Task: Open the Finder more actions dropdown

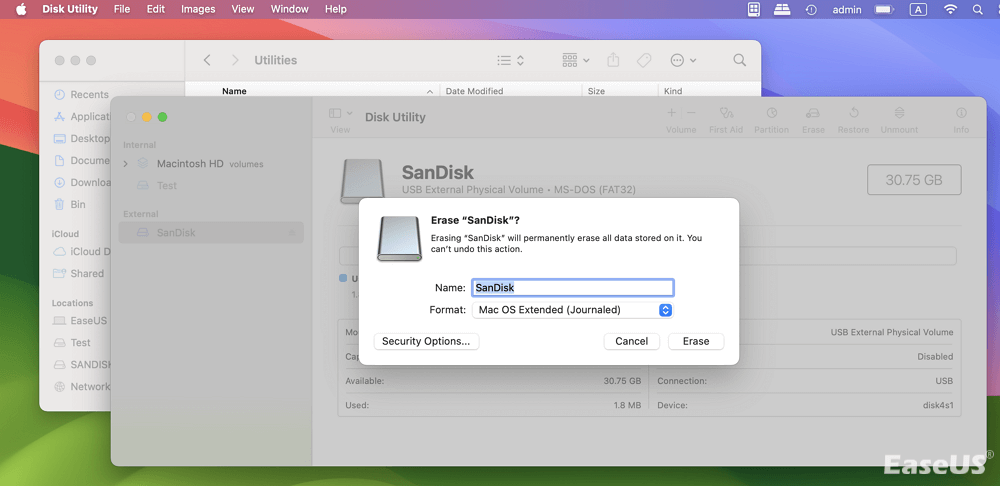Action: pyautogui.click(x=683, y=60)
